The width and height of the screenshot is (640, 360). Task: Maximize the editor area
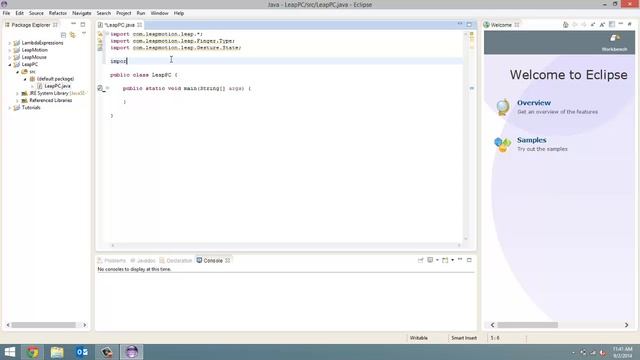(x=469, y=24)
